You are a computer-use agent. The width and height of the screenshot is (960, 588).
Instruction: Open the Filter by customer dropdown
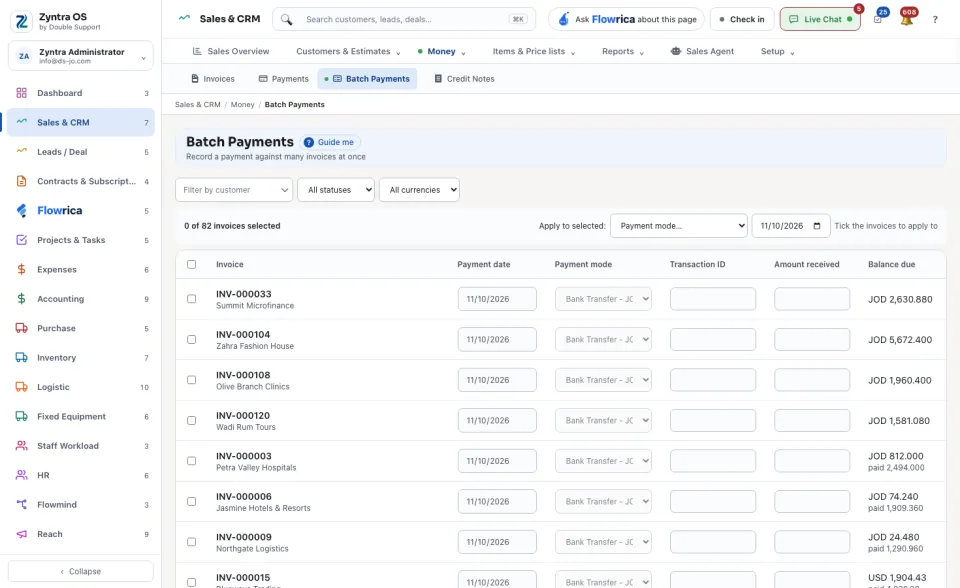pyautogui.click(x=234, y=190)
